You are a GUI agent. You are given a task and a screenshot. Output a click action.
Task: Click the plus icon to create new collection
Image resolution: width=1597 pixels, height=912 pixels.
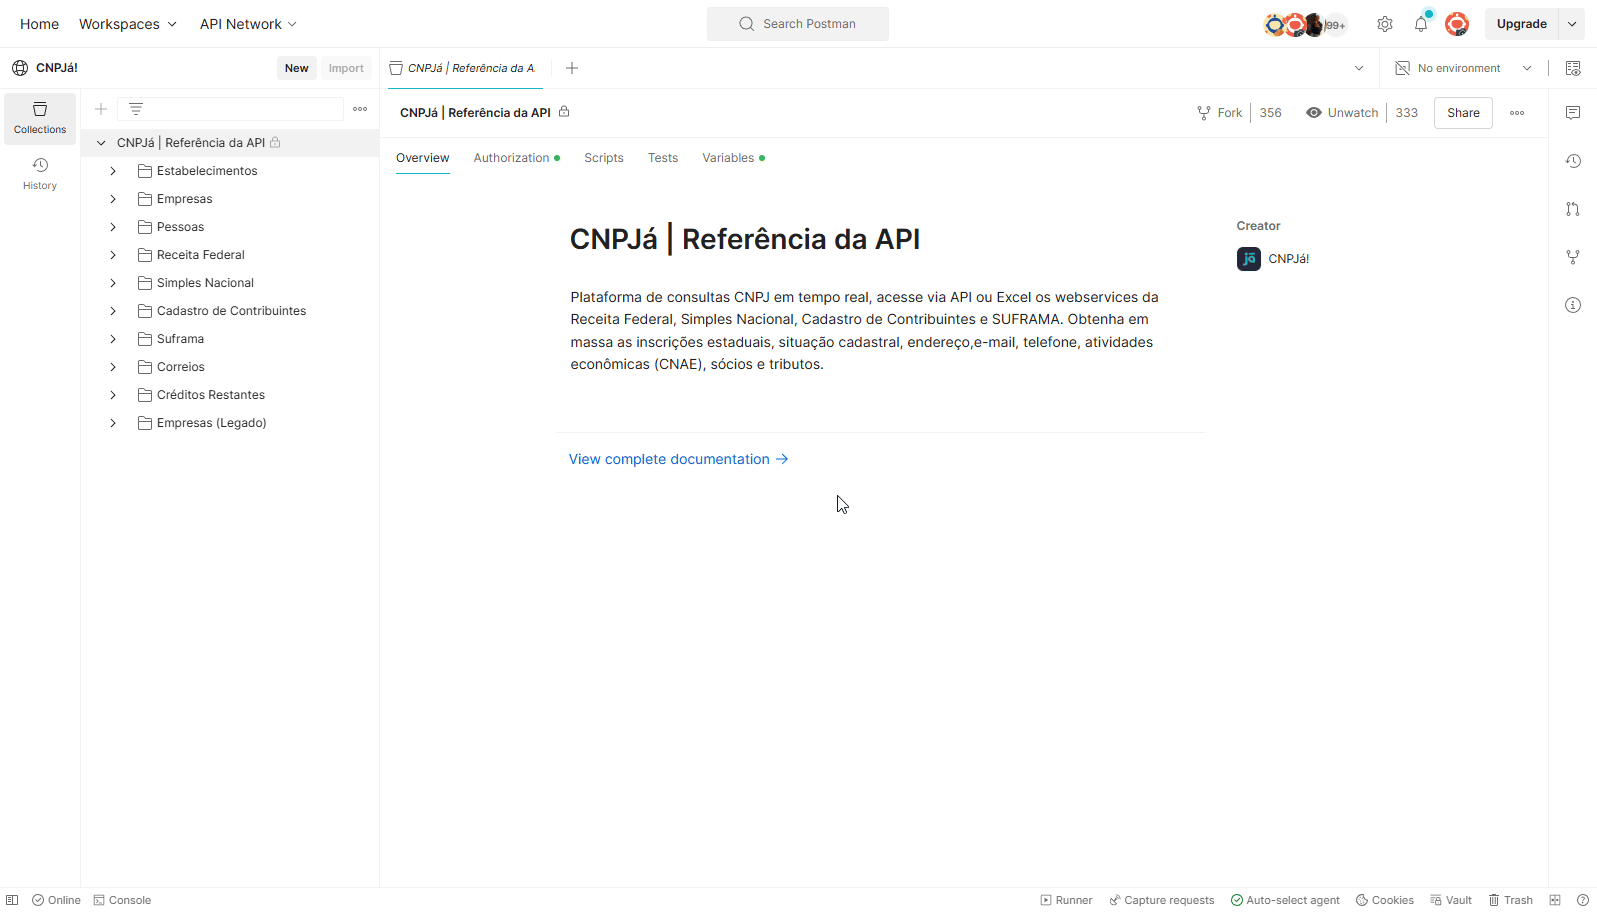[101, 109]
